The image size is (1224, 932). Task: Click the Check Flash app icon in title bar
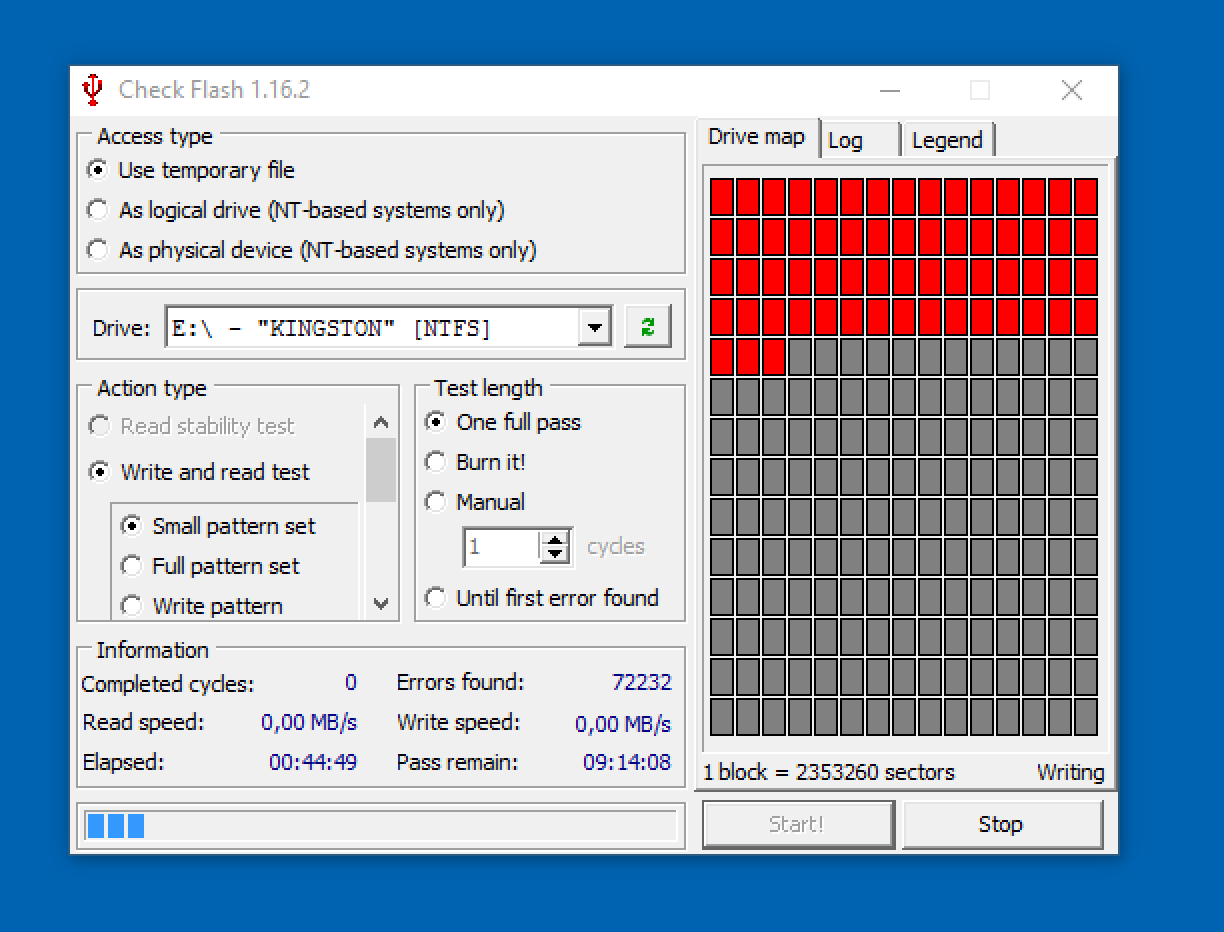click(92, 90)
